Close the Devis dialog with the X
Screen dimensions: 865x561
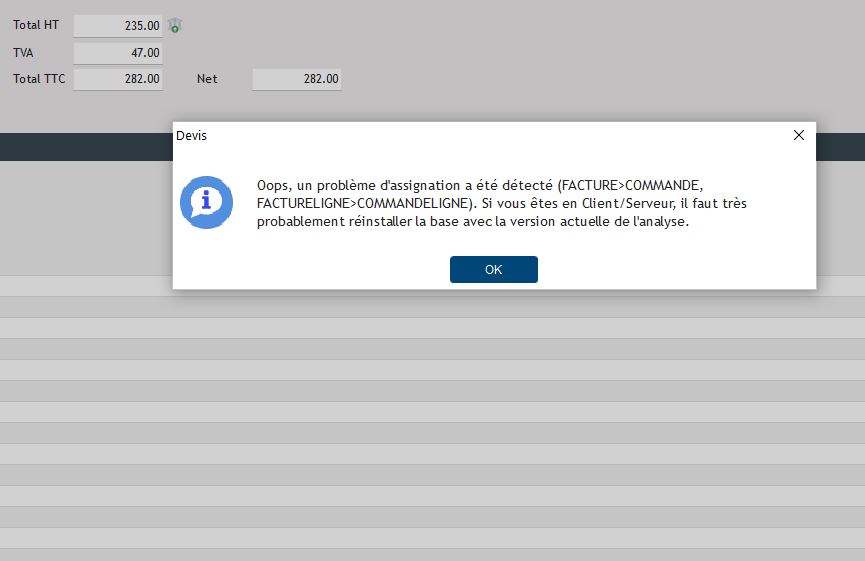[798, 136]
